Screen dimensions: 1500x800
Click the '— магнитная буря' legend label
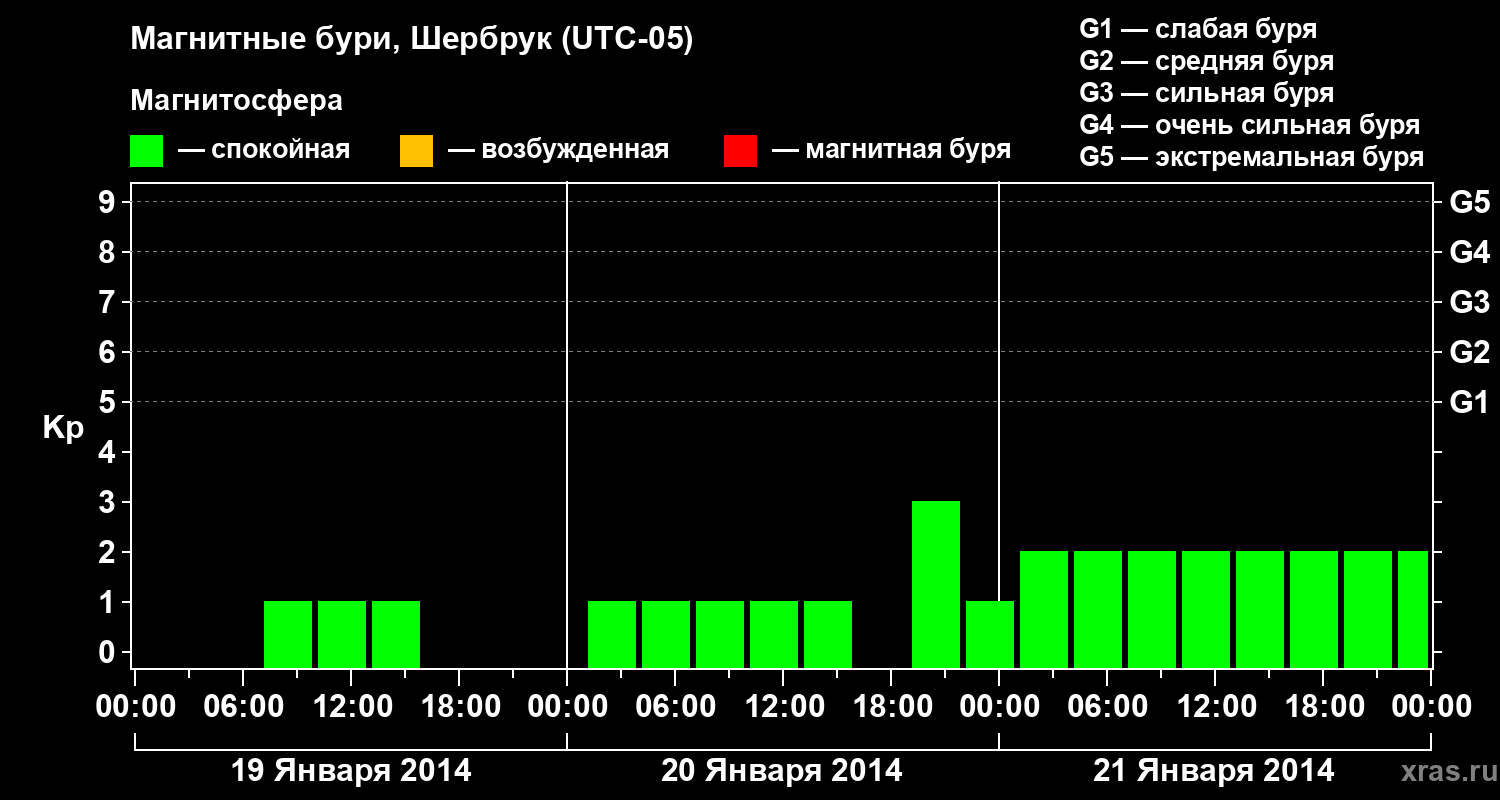(x=891, y=150)
